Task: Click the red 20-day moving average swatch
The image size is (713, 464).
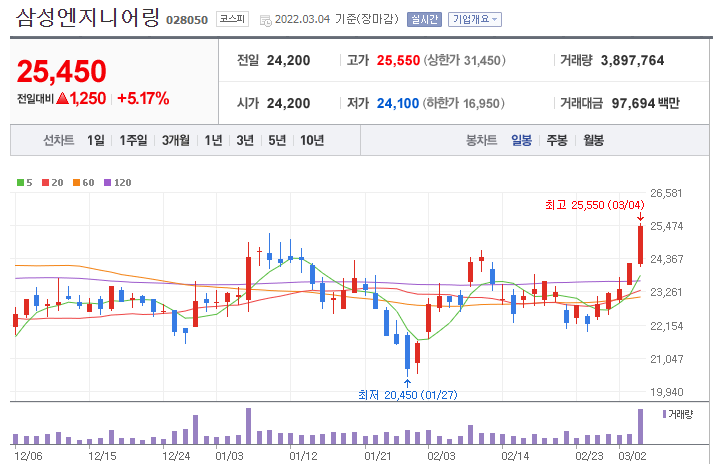Action: (45, 182)
